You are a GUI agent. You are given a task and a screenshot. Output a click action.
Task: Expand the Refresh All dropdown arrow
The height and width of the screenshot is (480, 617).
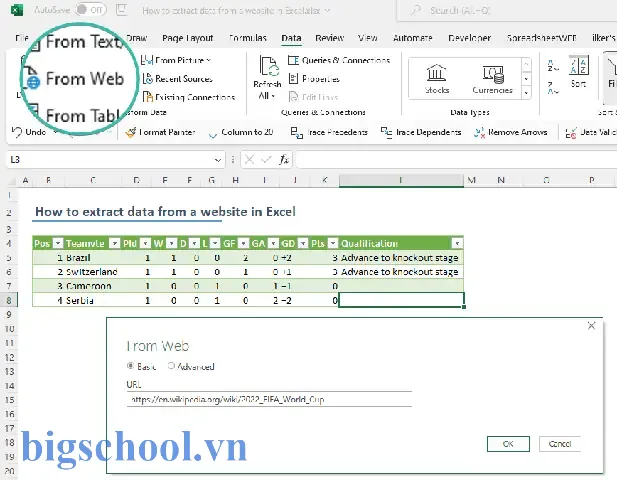pos(273,96)
